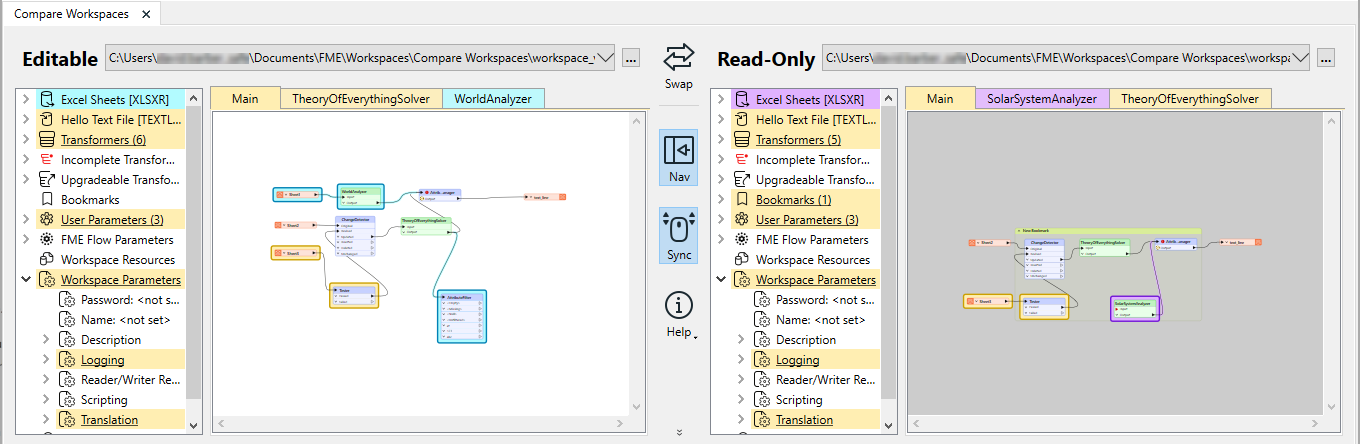
Task: Click Upgradeable Transformers icon in Read-Only tree
Action: (740, 180)
